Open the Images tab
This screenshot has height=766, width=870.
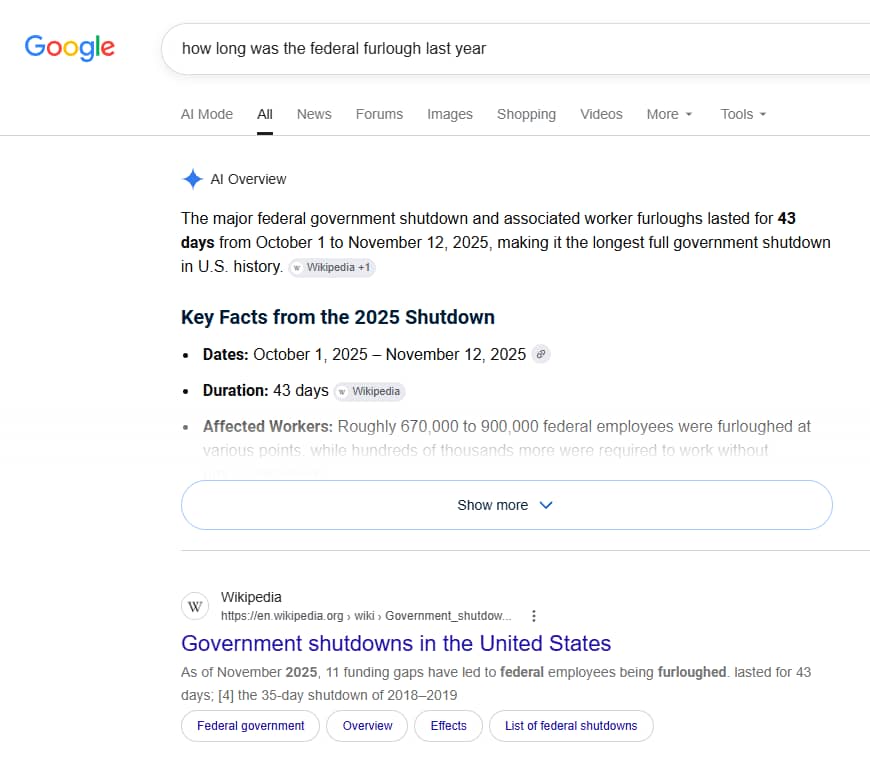pyautogui.click(x=450, y=114)
